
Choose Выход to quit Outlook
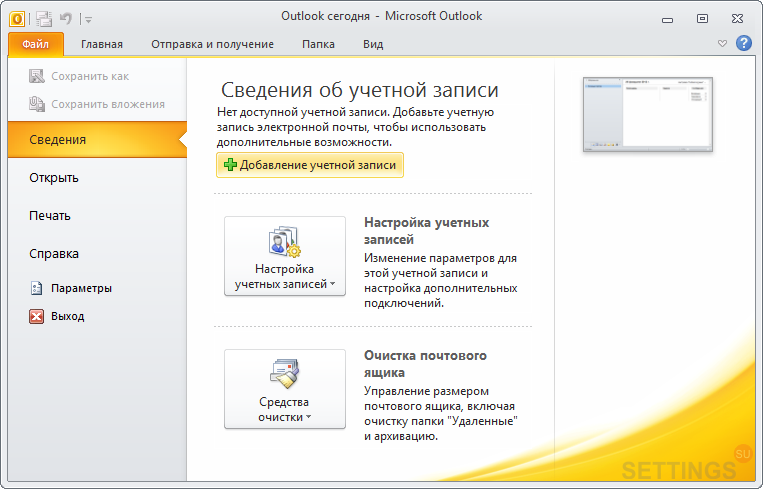pyautogui.click(x=68, y=316)
